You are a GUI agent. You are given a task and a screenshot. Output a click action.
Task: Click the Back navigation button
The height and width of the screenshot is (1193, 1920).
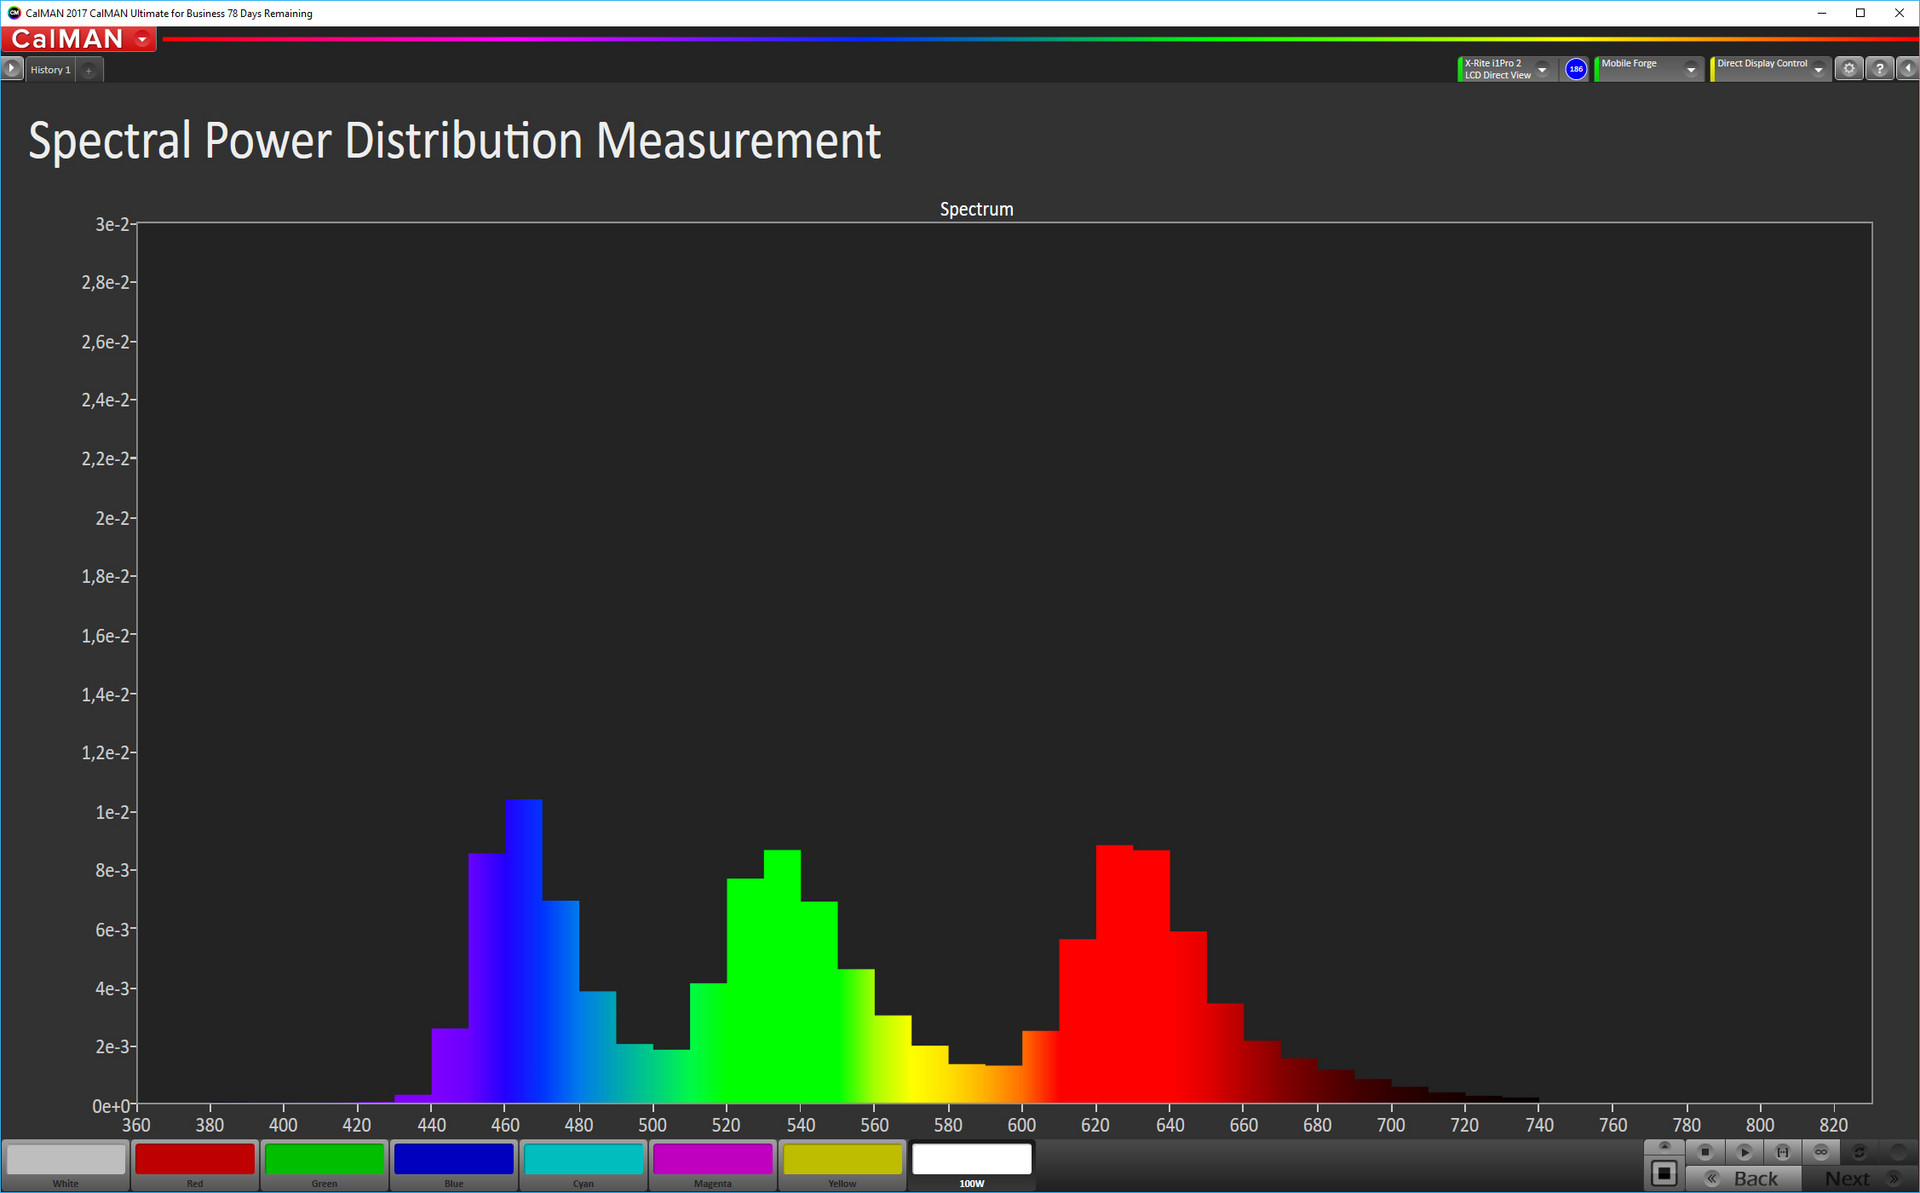(x=1744, y=1179)
